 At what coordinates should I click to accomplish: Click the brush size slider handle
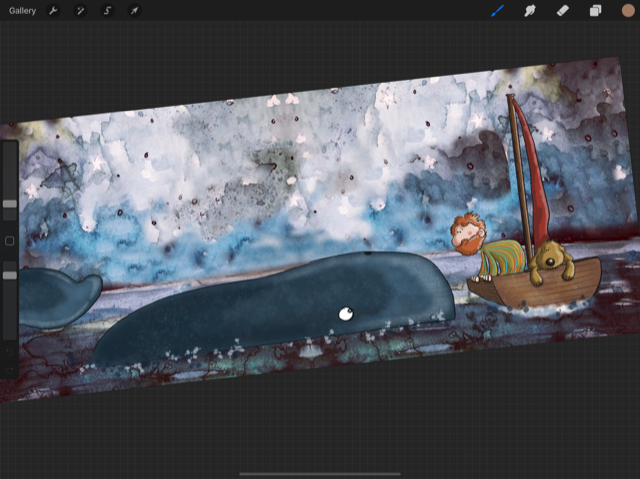(10, 203)
